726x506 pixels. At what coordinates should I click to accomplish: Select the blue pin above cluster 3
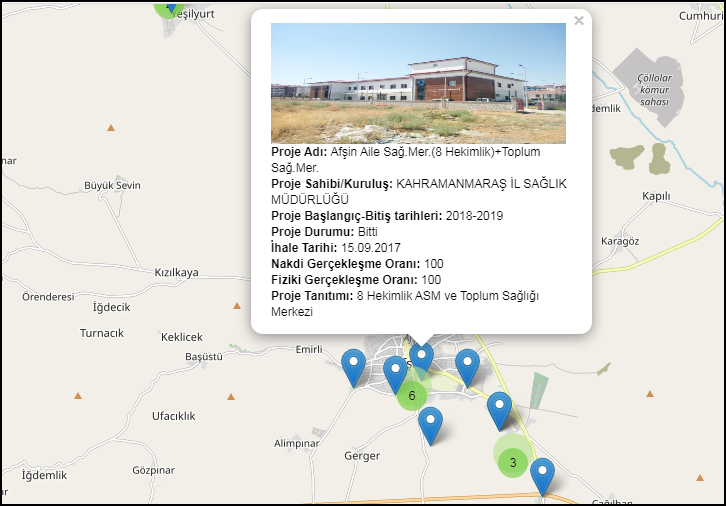500,411
